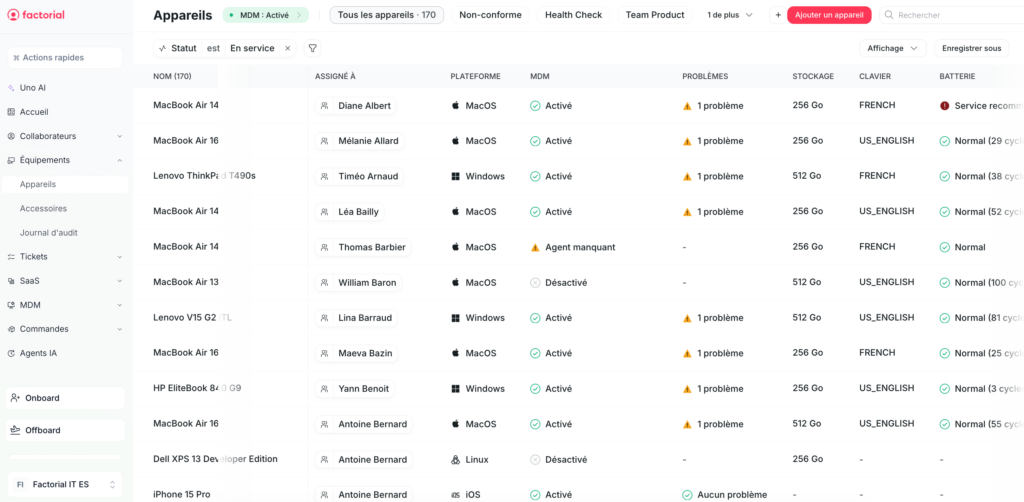Viewport: 1024px width, 502px height.
Task: Click the Rechercher search field
Action: coord(952,15)
